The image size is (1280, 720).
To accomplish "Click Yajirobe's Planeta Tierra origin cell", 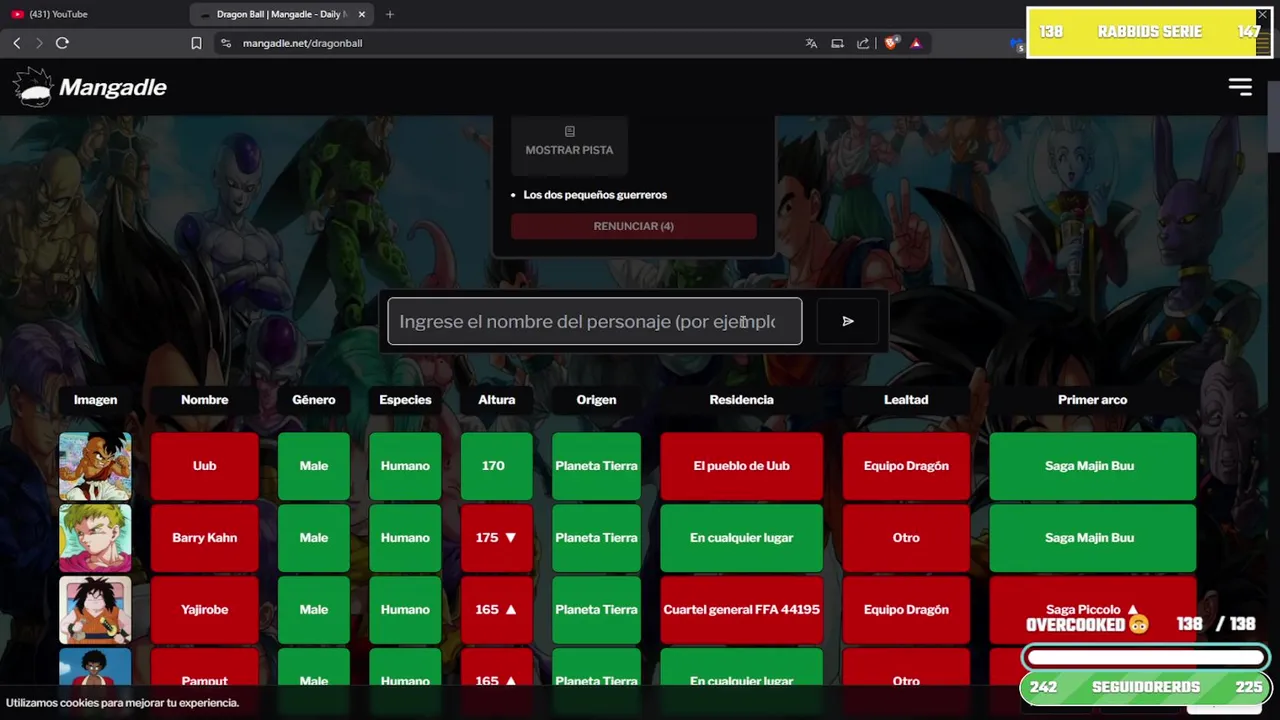I will pos(596,610).
